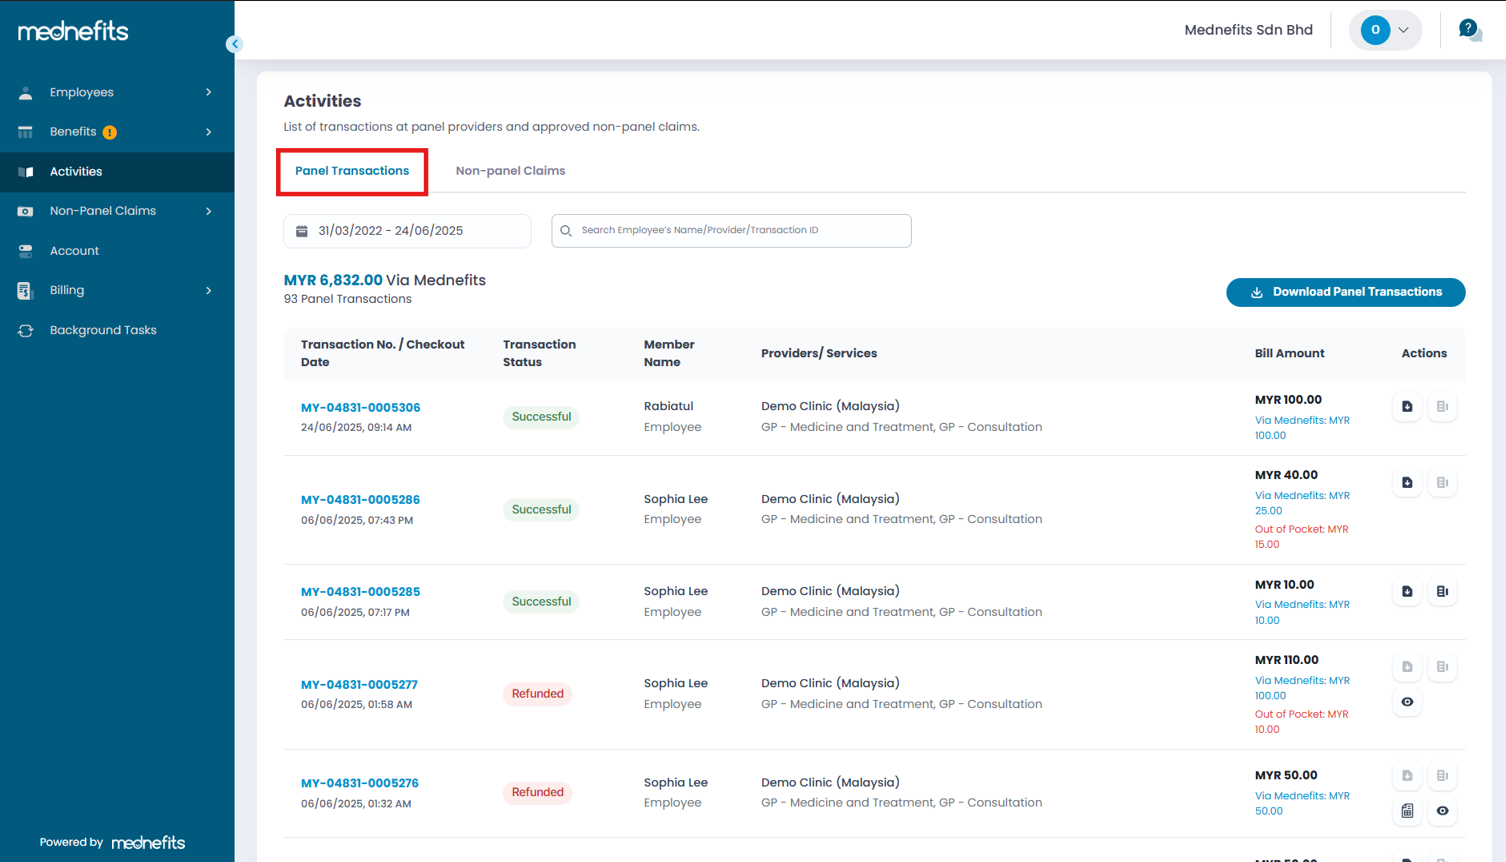Click the Bill Amount column header
The width and height of the screenshot is (1506, 862).
tap(1289, 354)
